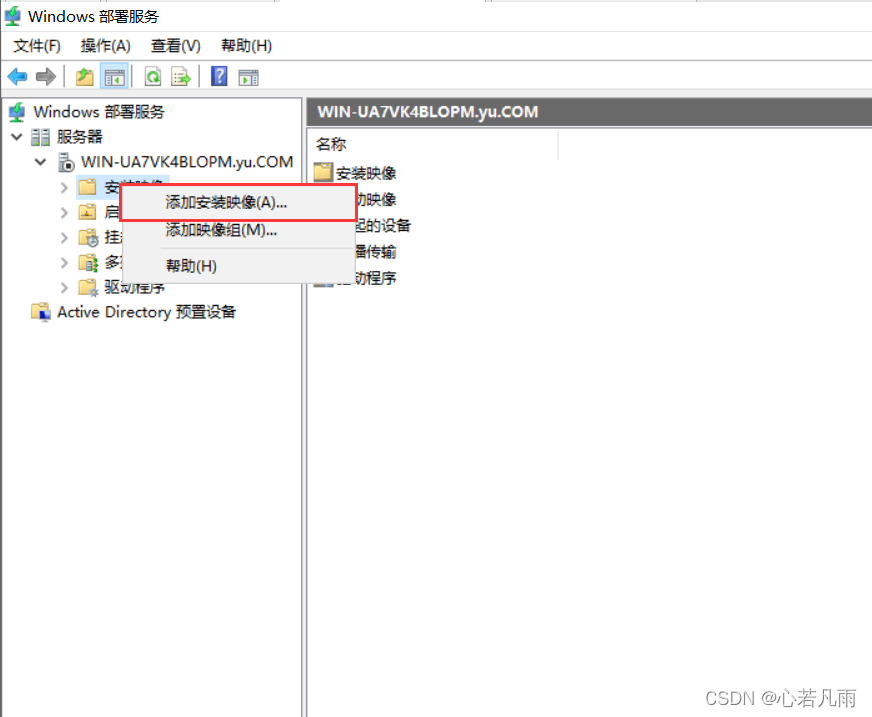Click the blue Back arrow toolbar icon
Viewport: 872px width, 717px height.
(x=17, y=76)
